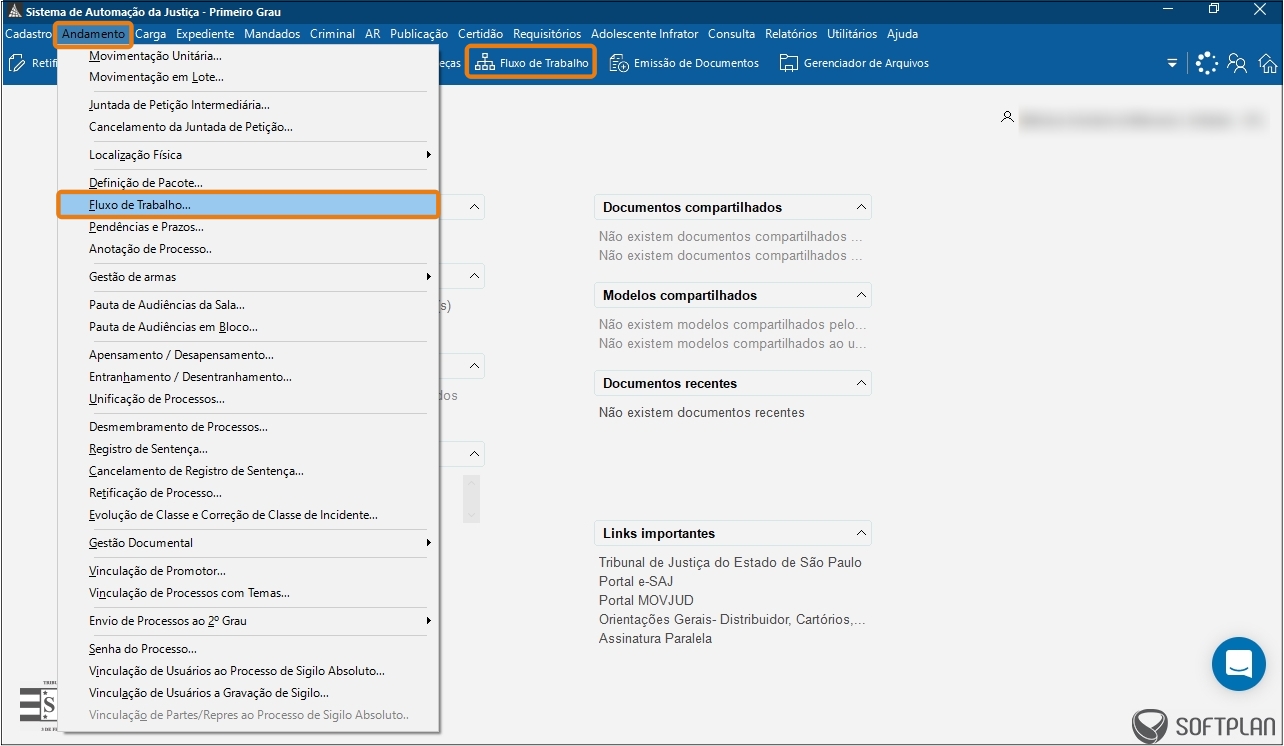Expand Envio de Processos ao 2º Grau
Screen dimensions: 1284x746
pos(248,621)
